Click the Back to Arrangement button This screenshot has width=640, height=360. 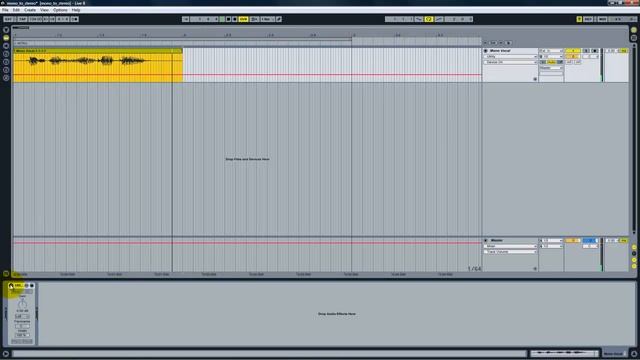click(254, 19)
